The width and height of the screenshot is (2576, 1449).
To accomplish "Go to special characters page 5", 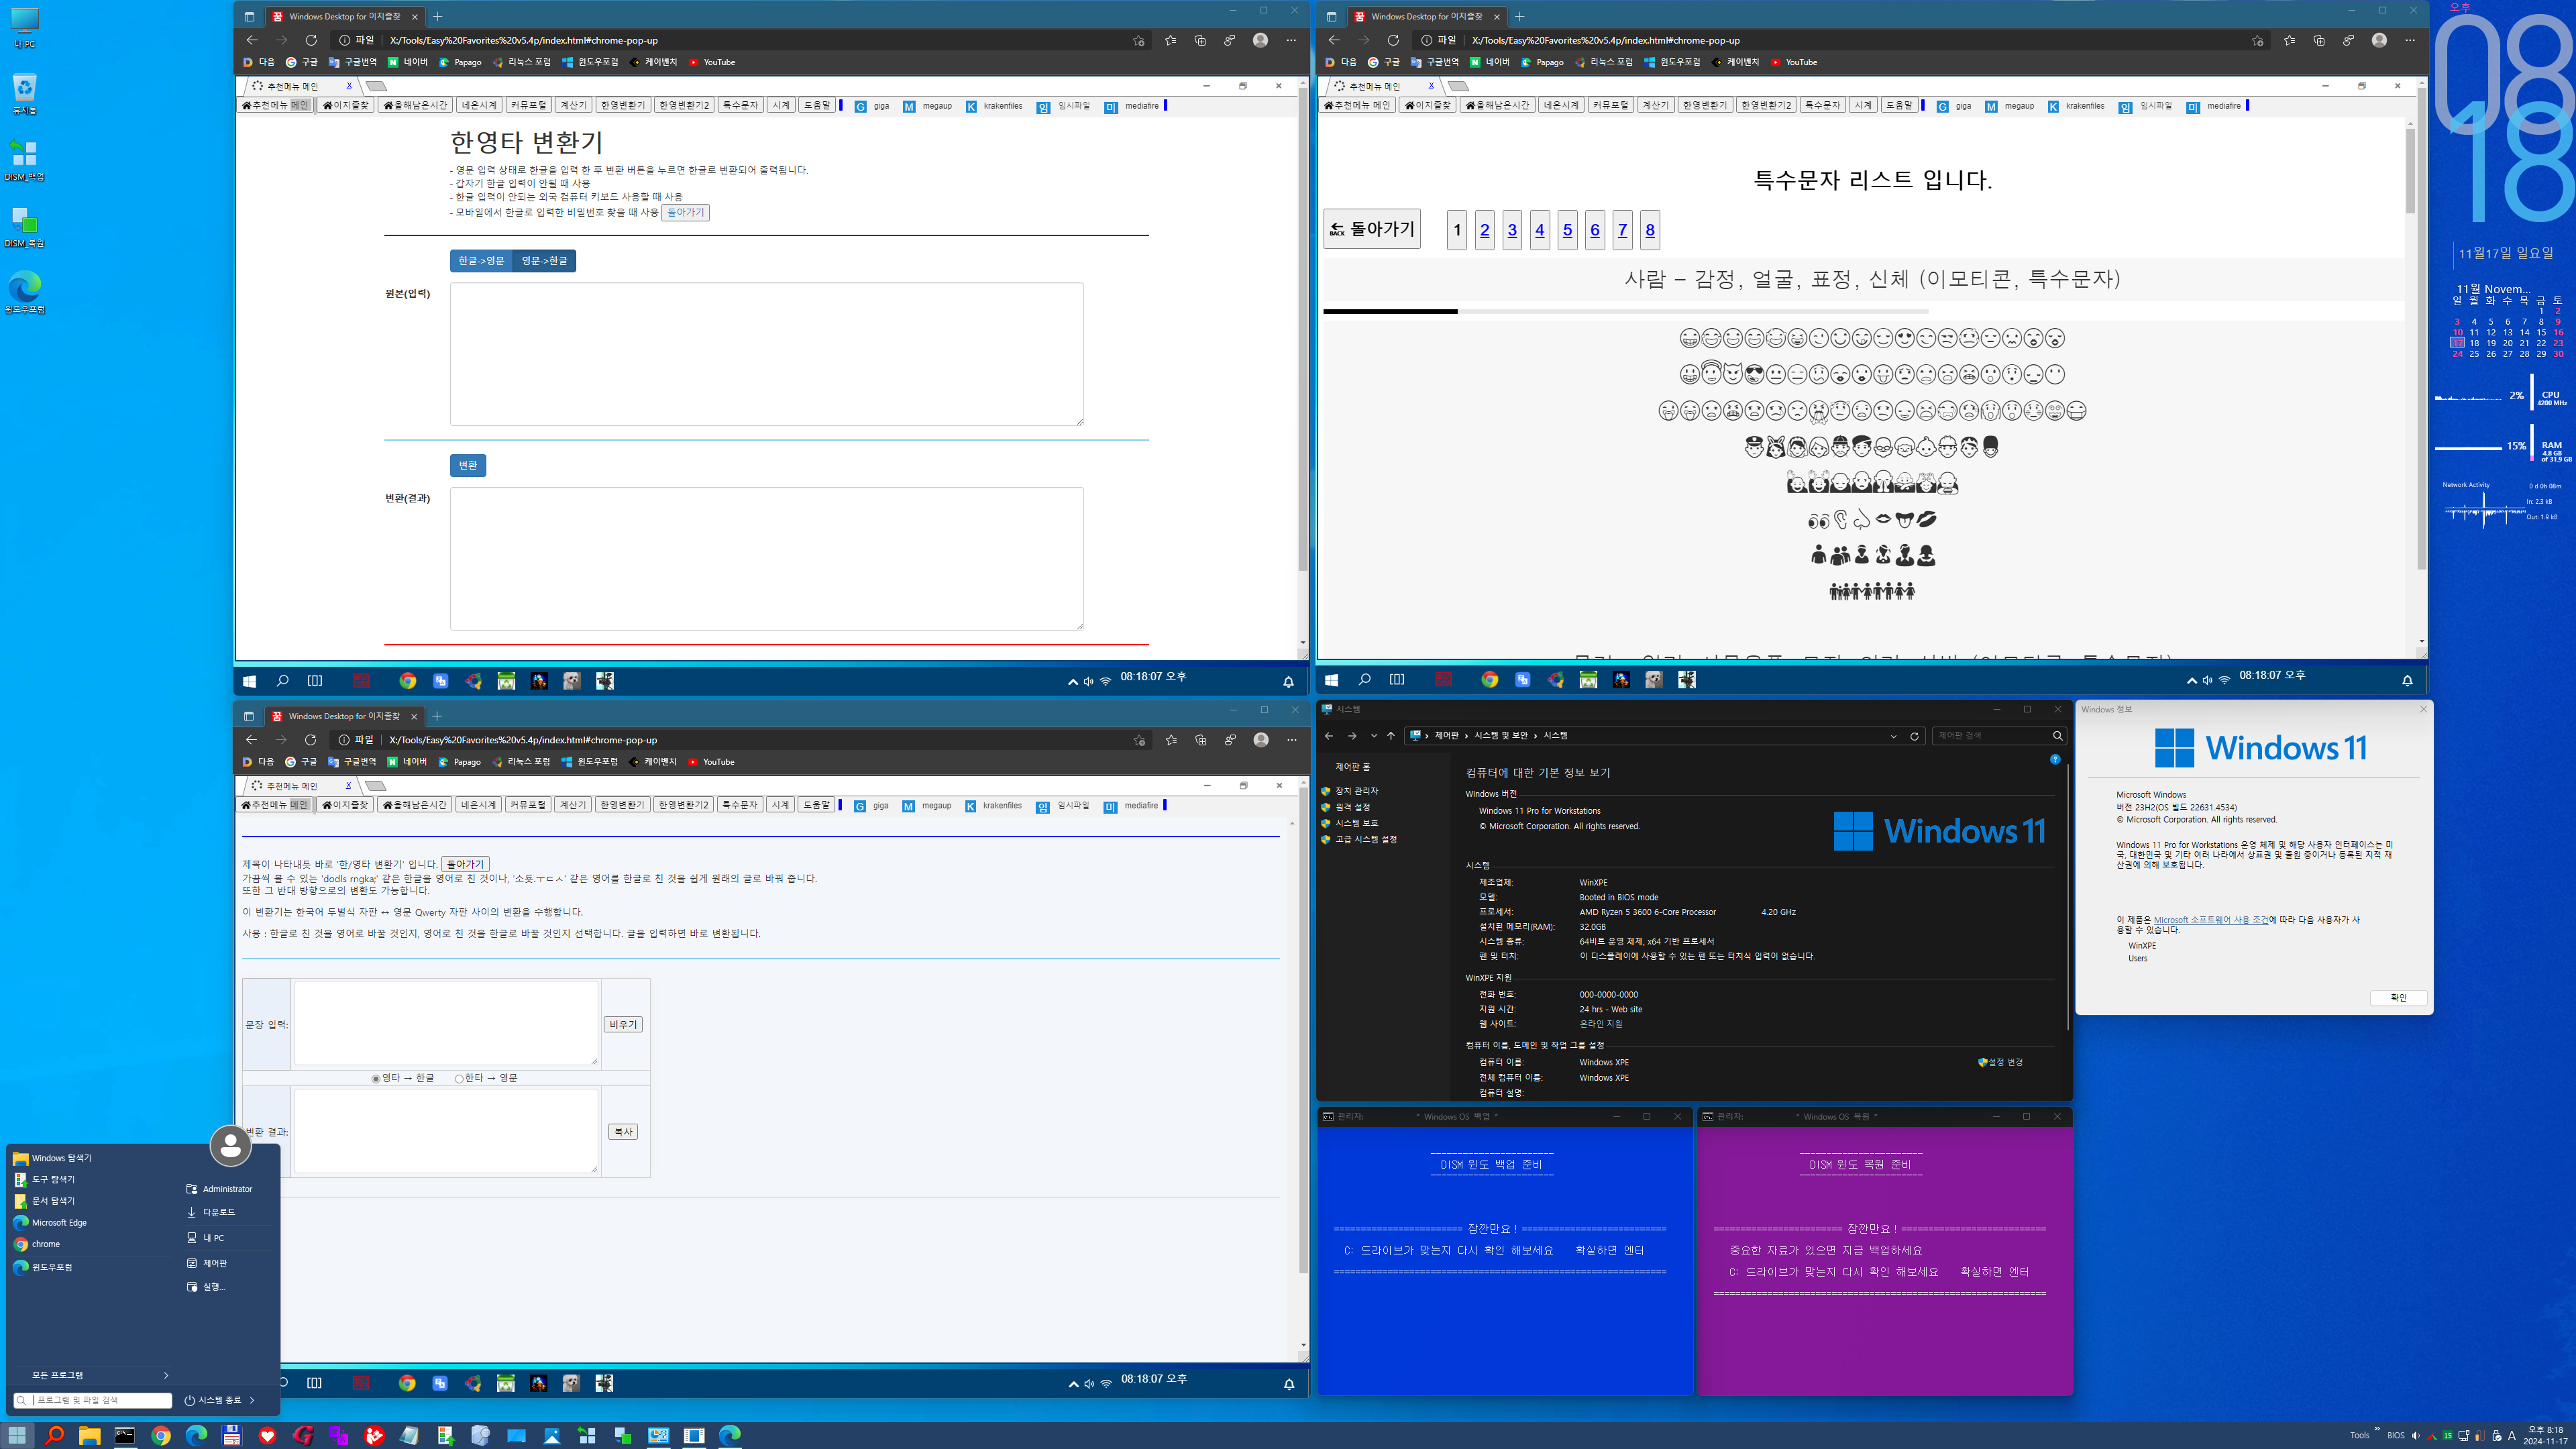I will tap(1567, 230).
